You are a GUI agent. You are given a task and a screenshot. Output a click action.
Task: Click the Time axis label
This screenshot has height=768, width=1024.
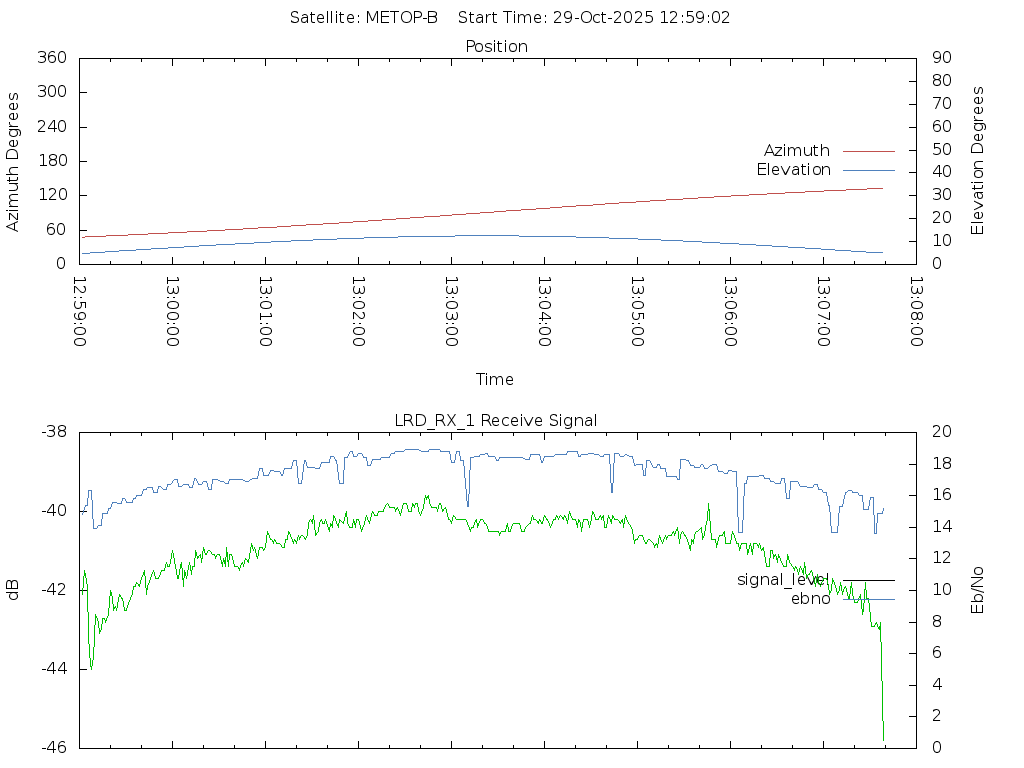click(x=495, y=379)
